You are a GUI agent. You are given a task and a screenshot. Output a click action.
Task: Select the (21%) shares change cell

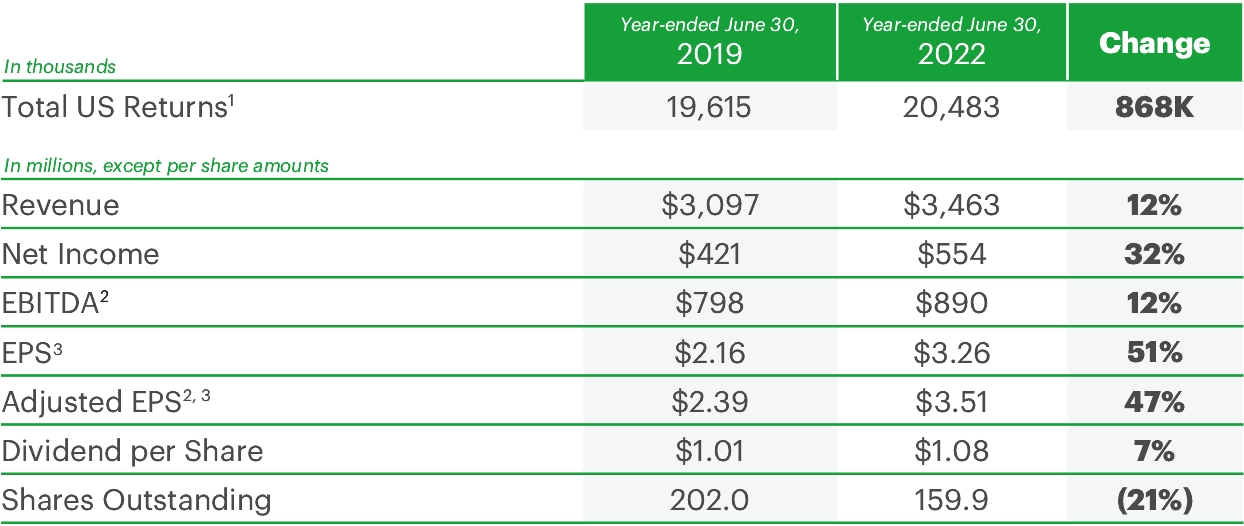pyautogui.click(x=1154, y=499)
